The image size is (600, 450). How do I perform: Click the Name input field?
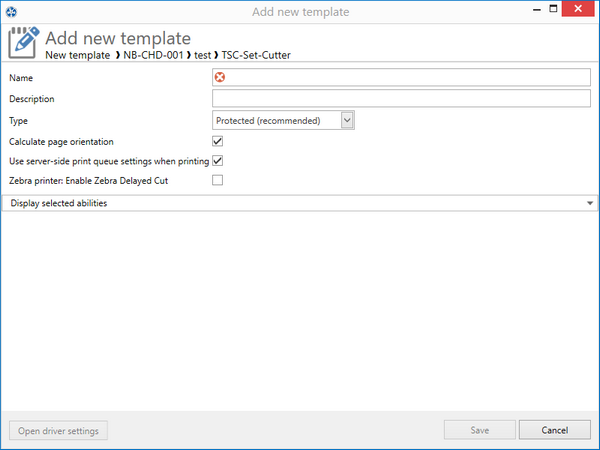coord(401,77)
